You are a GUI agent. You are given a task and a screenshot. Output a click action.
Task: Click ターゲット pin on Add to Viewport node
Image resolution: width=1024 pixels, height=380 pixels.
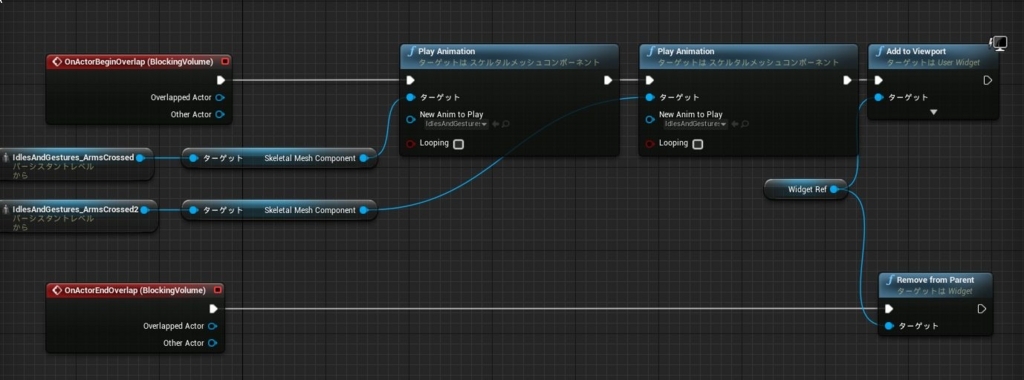click(879, 98)
